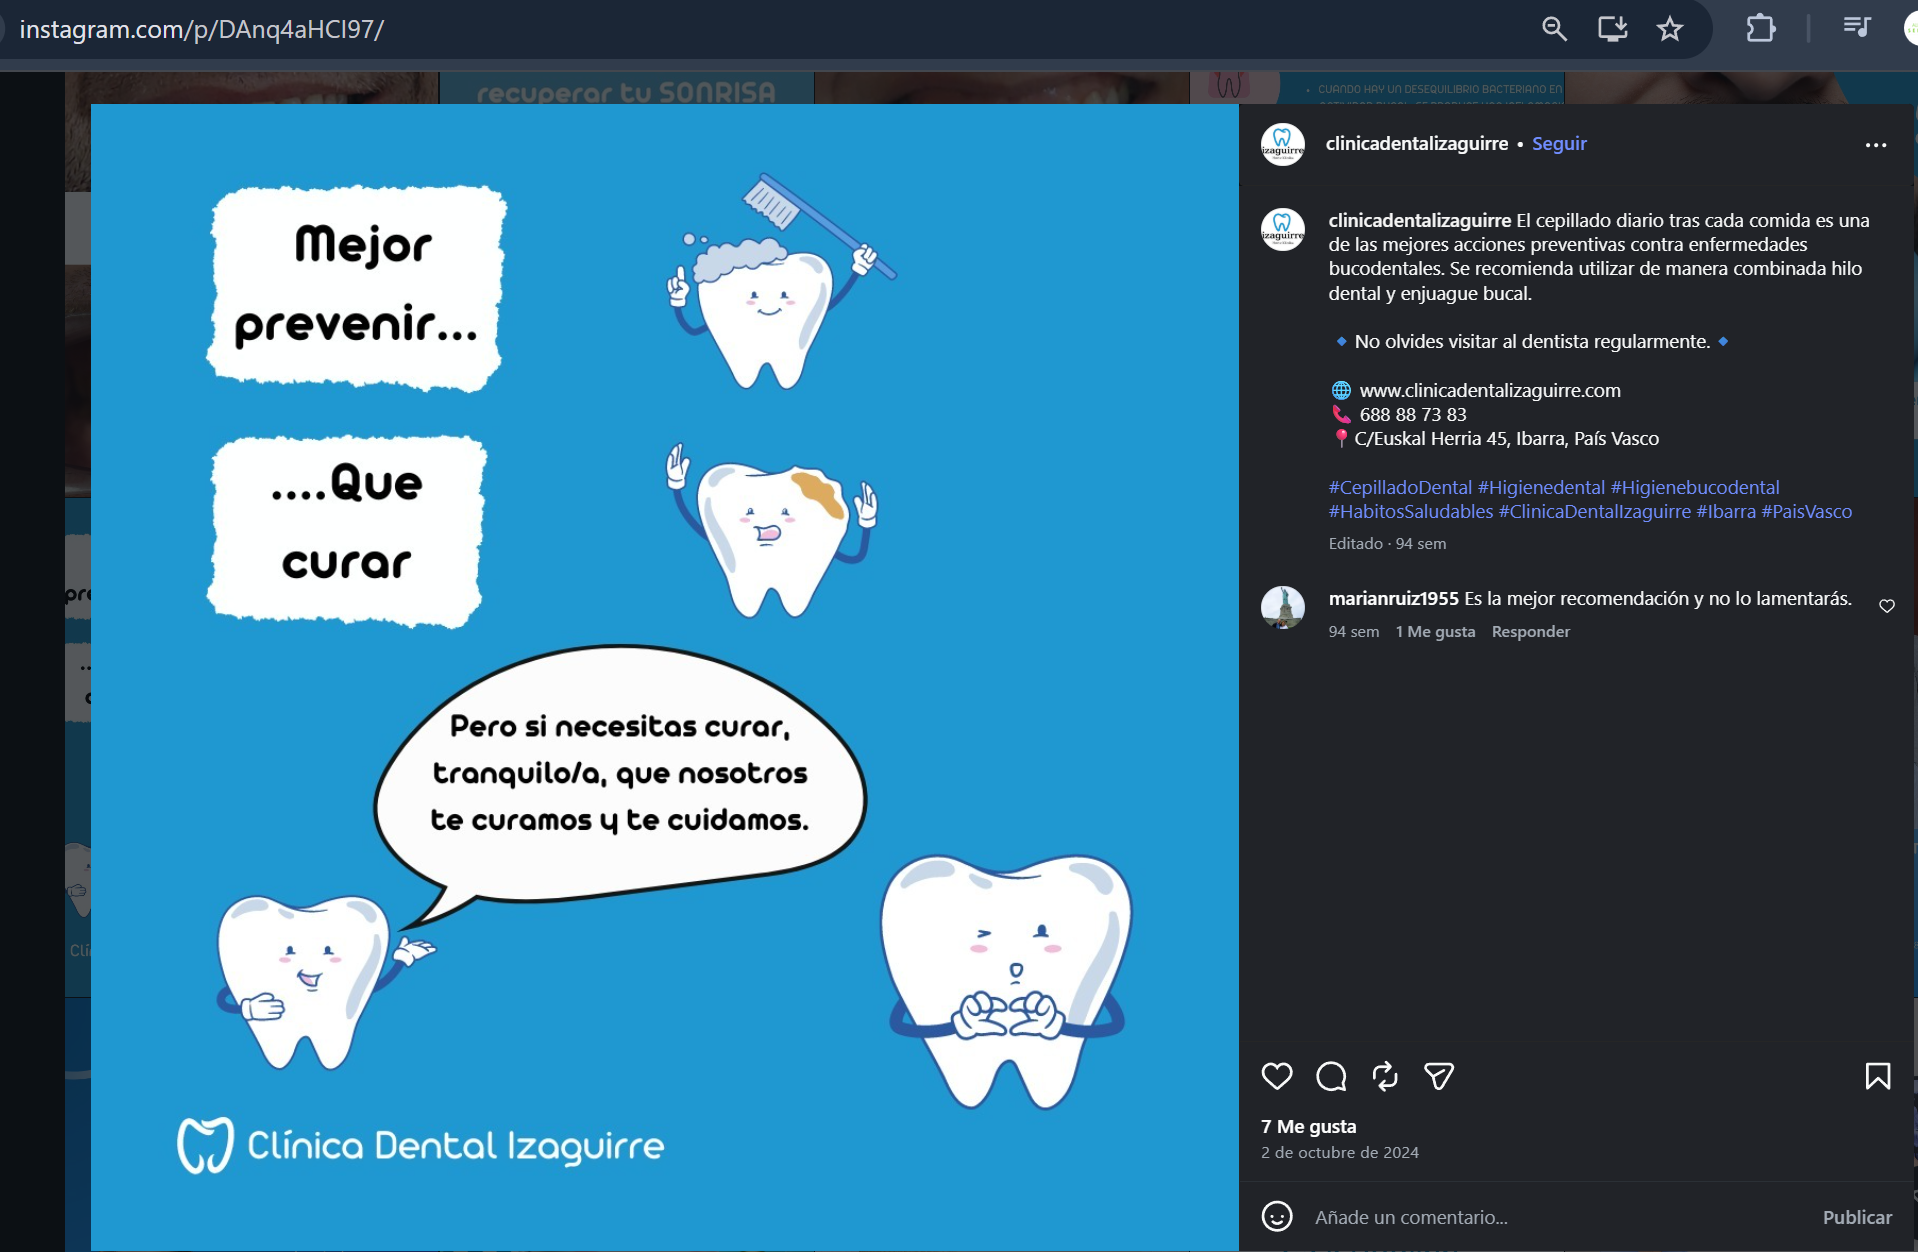Open the clinicadentalizaguirre avatar beside the caption

1283,229
